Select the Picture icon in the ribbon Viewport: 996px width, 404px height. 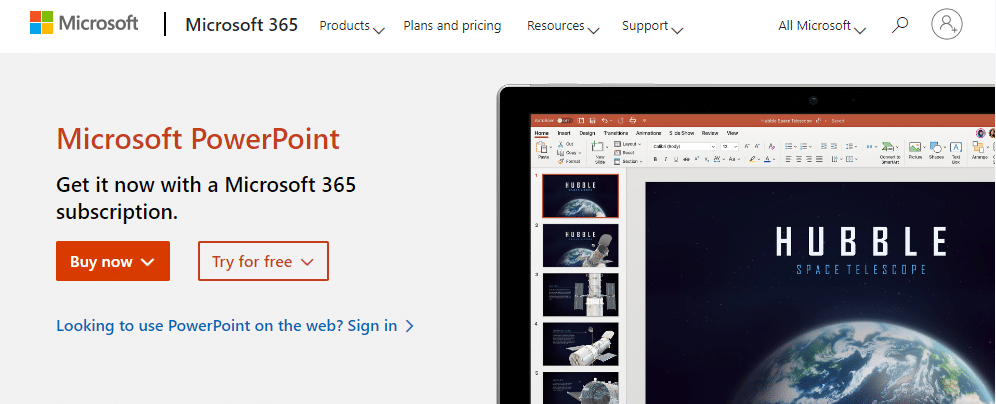(x=915, y=150)
